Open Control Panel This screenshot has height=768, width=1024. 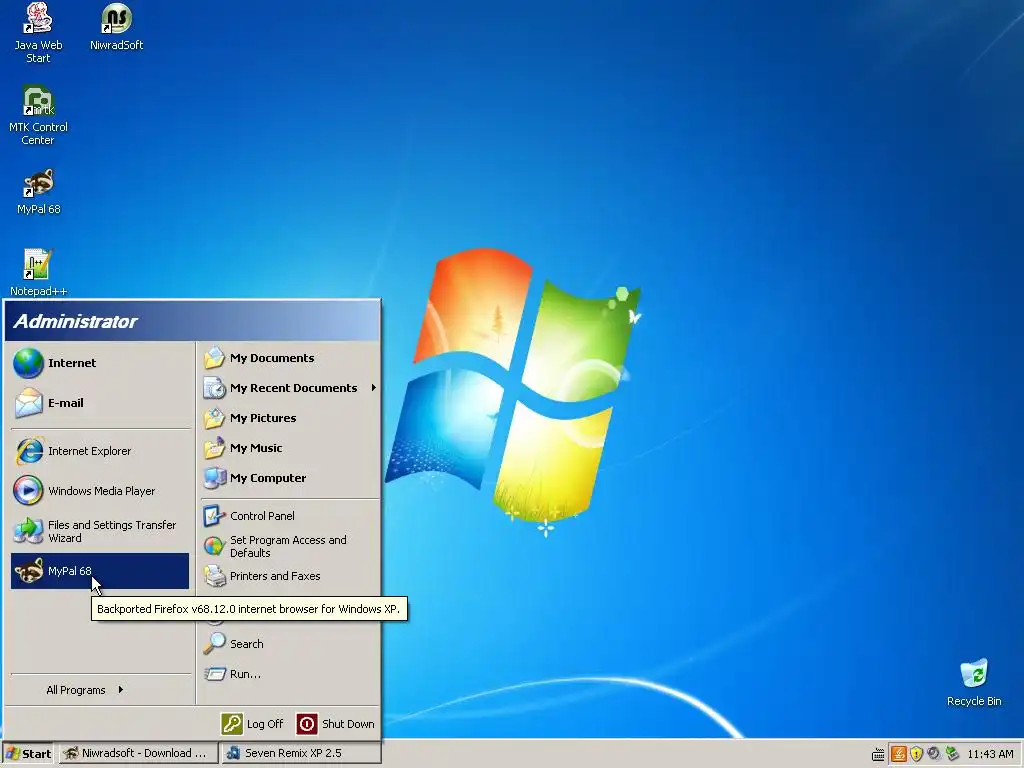pyautogui.click(x=290, y=516)
